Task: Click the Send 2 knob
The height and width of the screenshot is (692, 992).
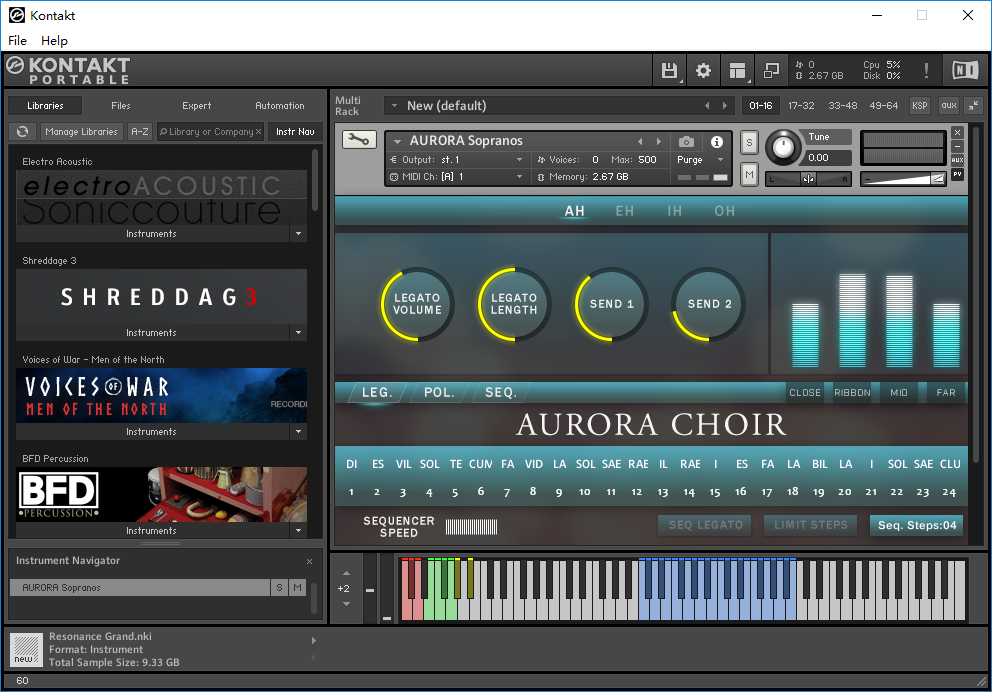Action: point(709,304)
